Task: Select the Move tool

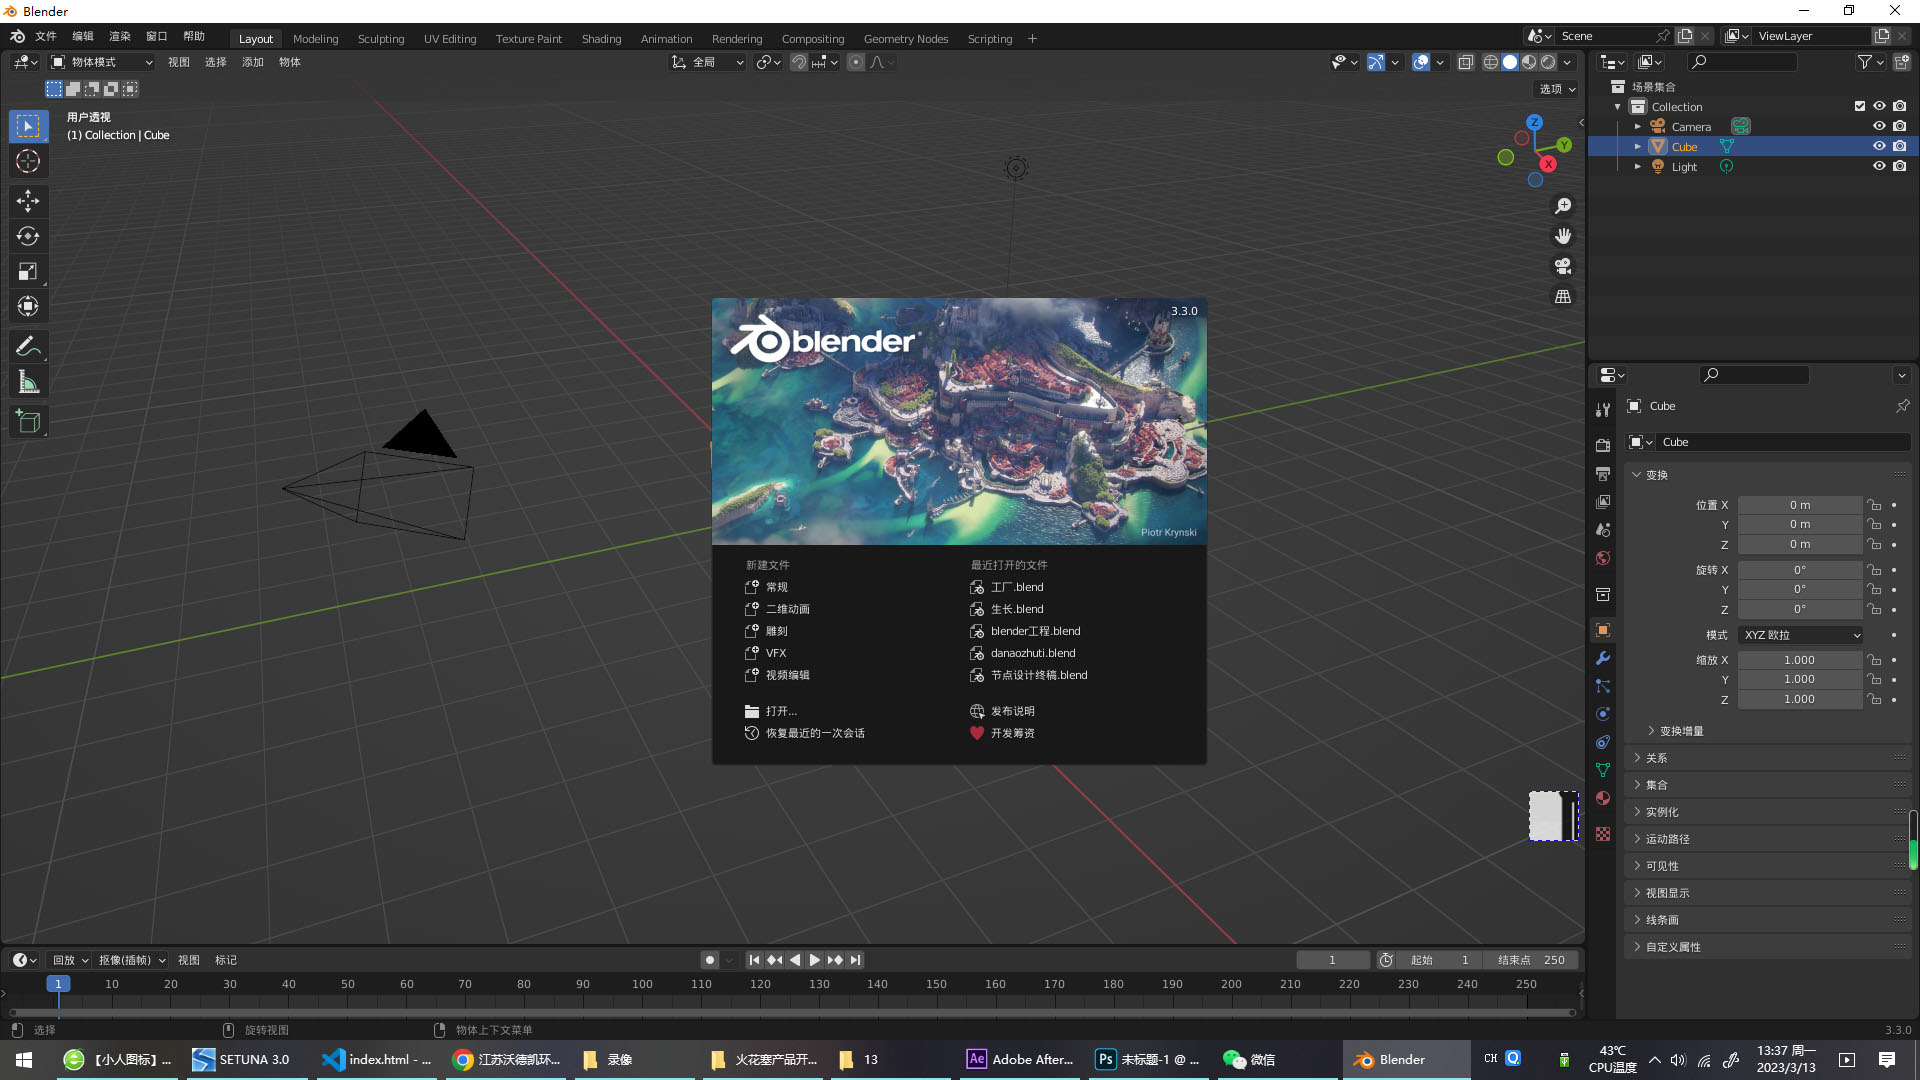Action: [28, 201]
